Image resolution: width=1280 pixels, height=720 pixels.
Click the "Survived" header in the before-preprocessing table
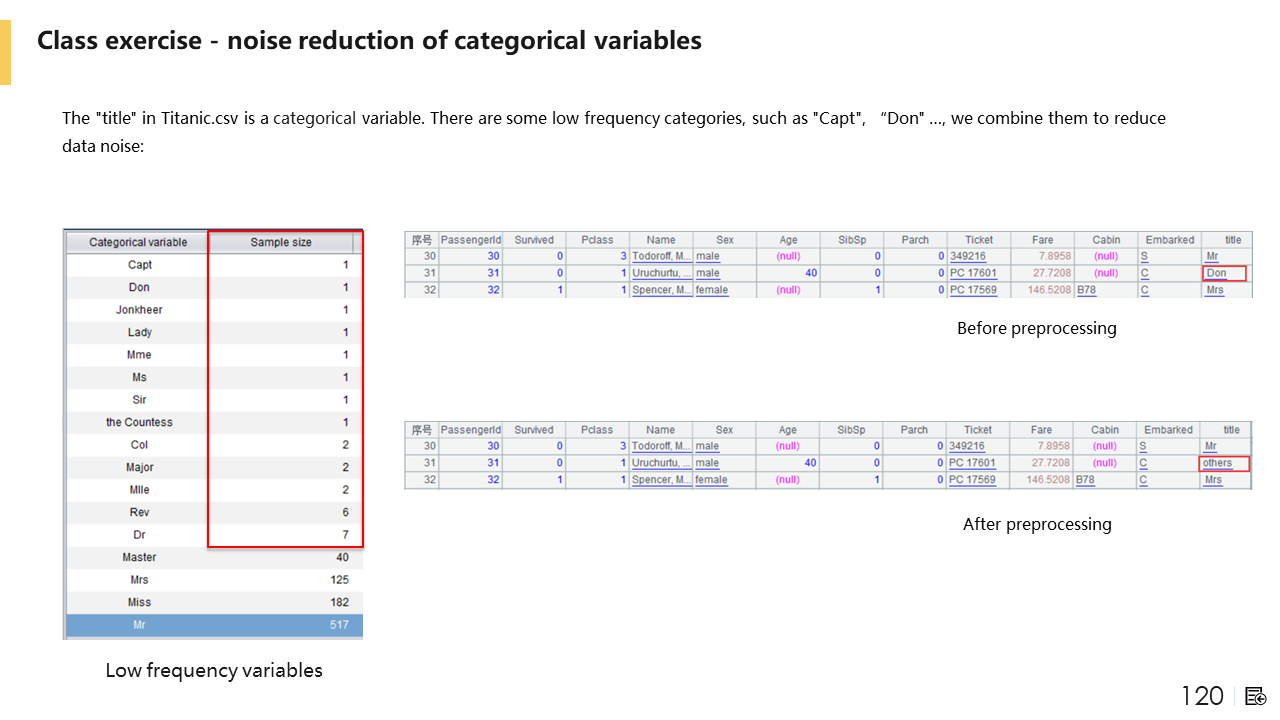(x=534, y=240)
